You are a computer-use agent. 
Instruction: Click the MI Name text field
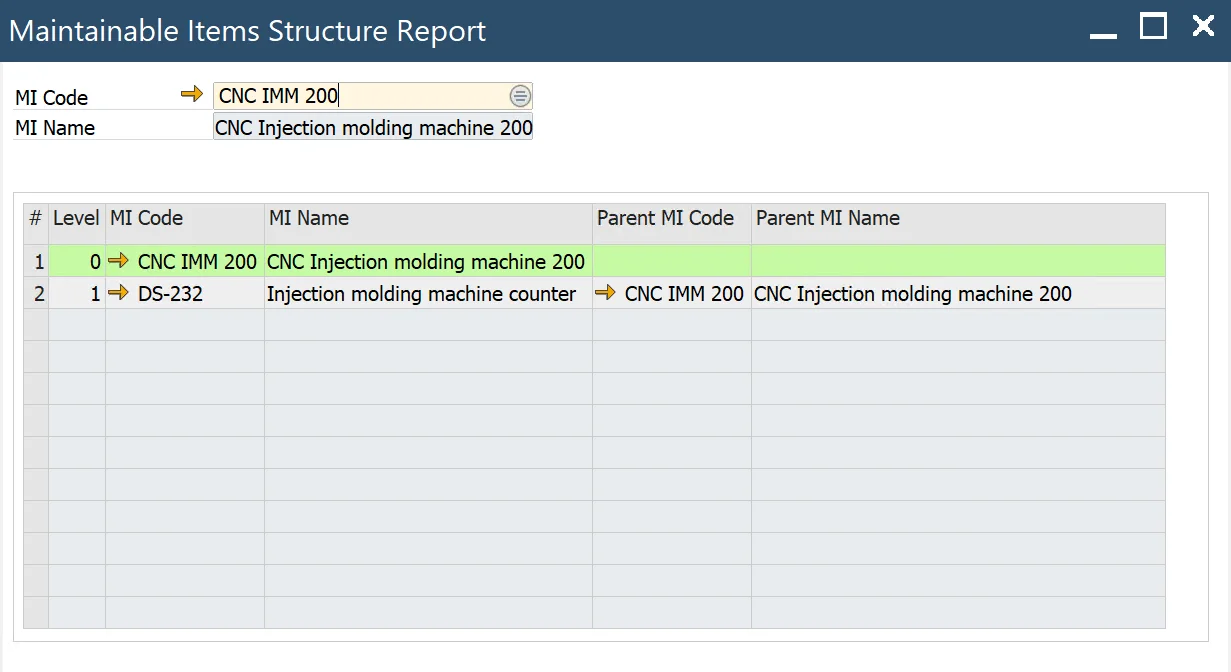(373, 128)
